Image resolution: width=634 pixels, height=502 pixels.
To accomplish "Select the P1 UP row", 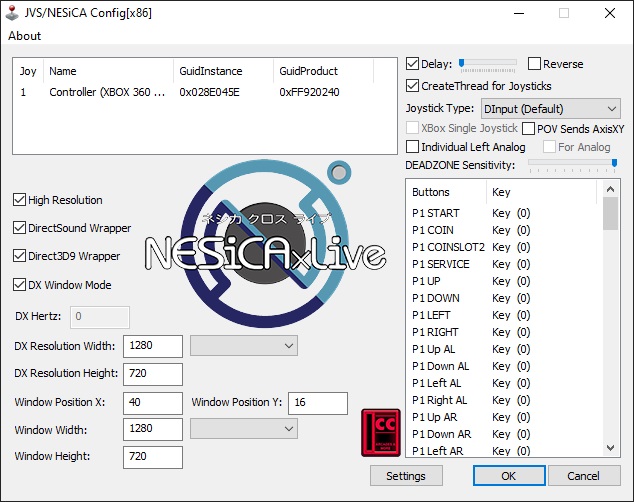I will tap(503, 281).
